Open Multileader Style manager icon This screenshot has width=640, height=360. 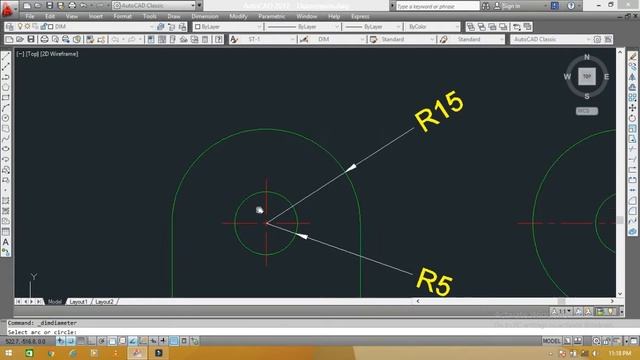pos(443,39)
